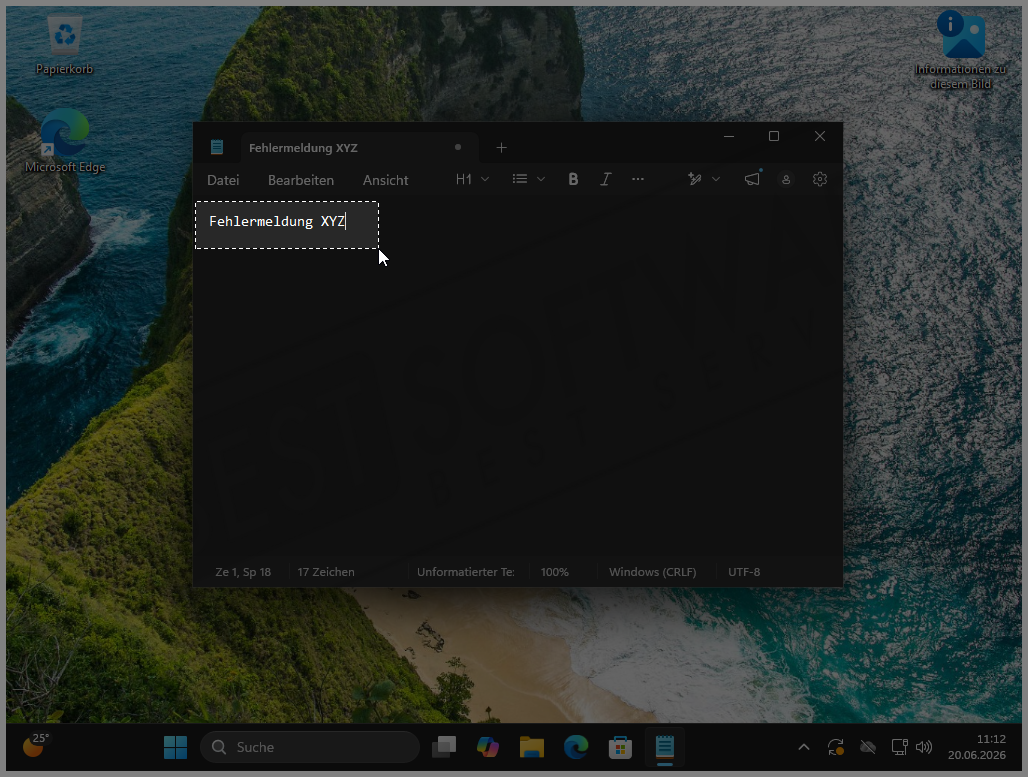This screenshot has width=1028, height=777.
Task: Click line and column indicator Ze 1, Sp 18
Action: [x=243, y=572]
